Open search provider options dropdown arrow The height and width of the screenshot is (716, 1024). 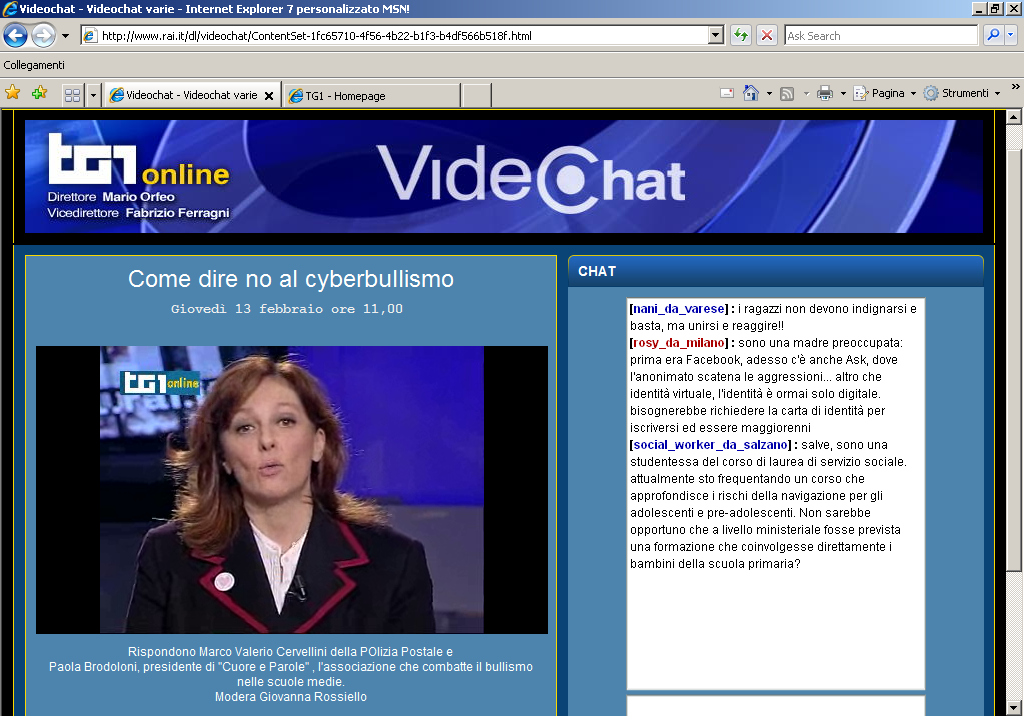(1011, 35)
